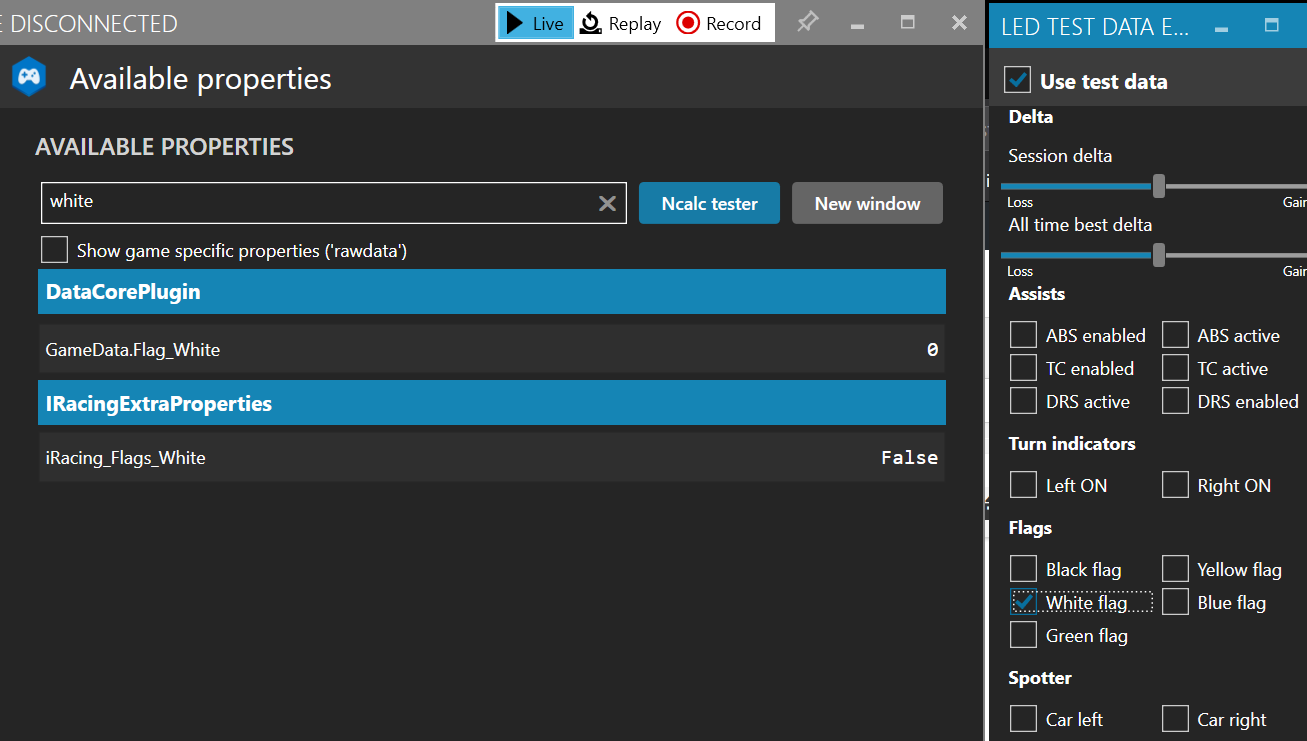Image resolution: width=1307 pixels, height=741 pixels.
Task: Tick the Blue flag checkbox
Action: [1175, 602]
